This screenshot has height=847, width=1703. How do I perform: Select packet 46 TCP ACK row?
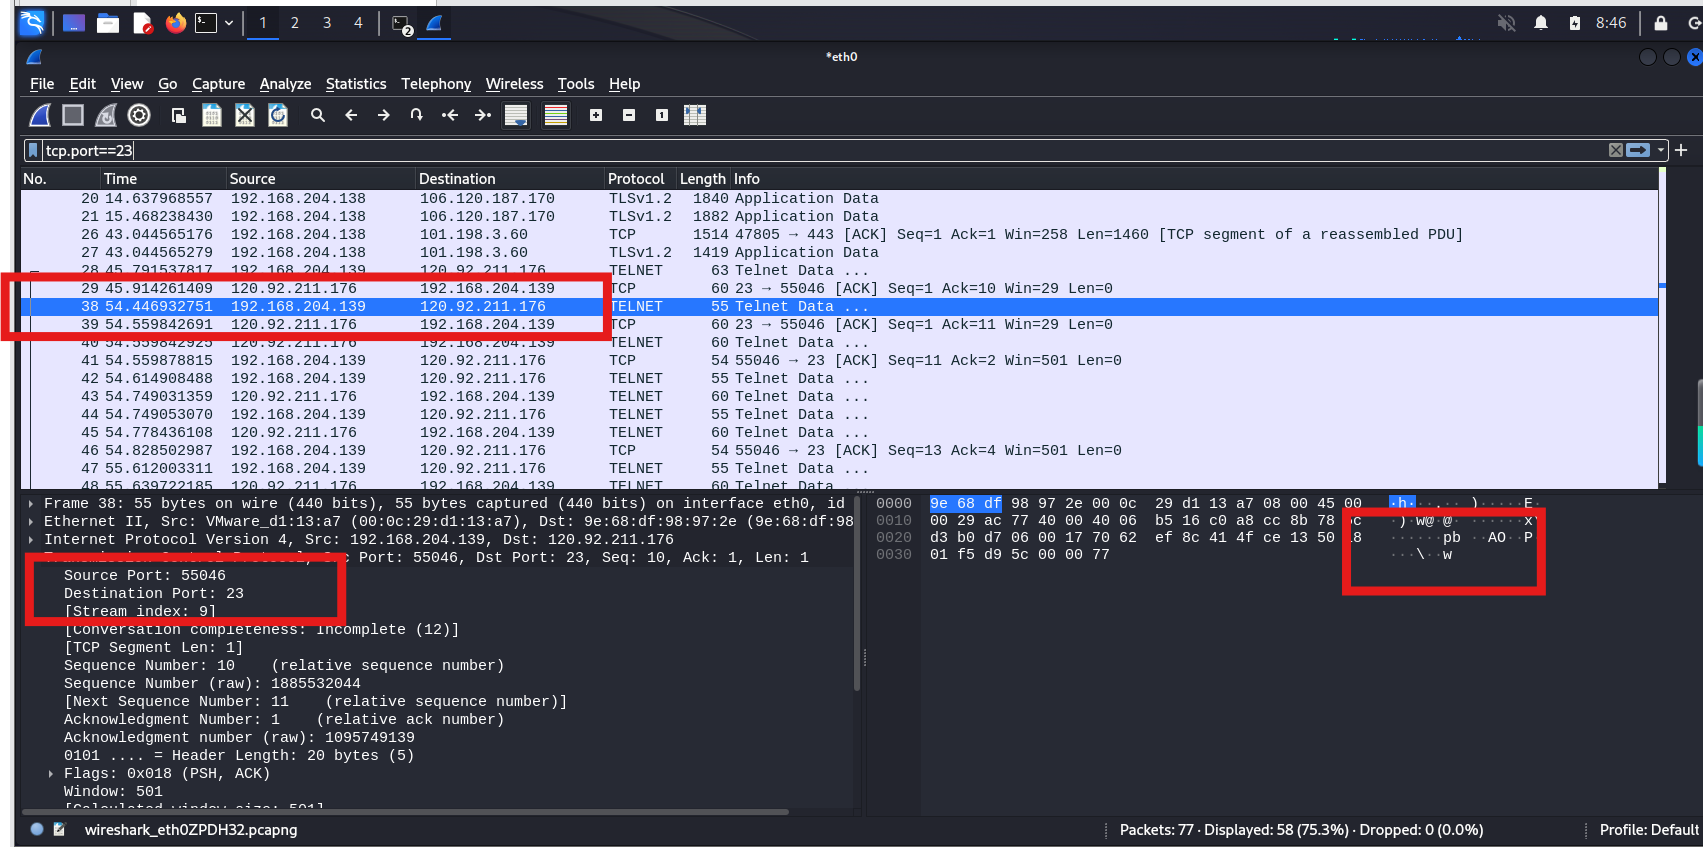click(x=839, y=450)
